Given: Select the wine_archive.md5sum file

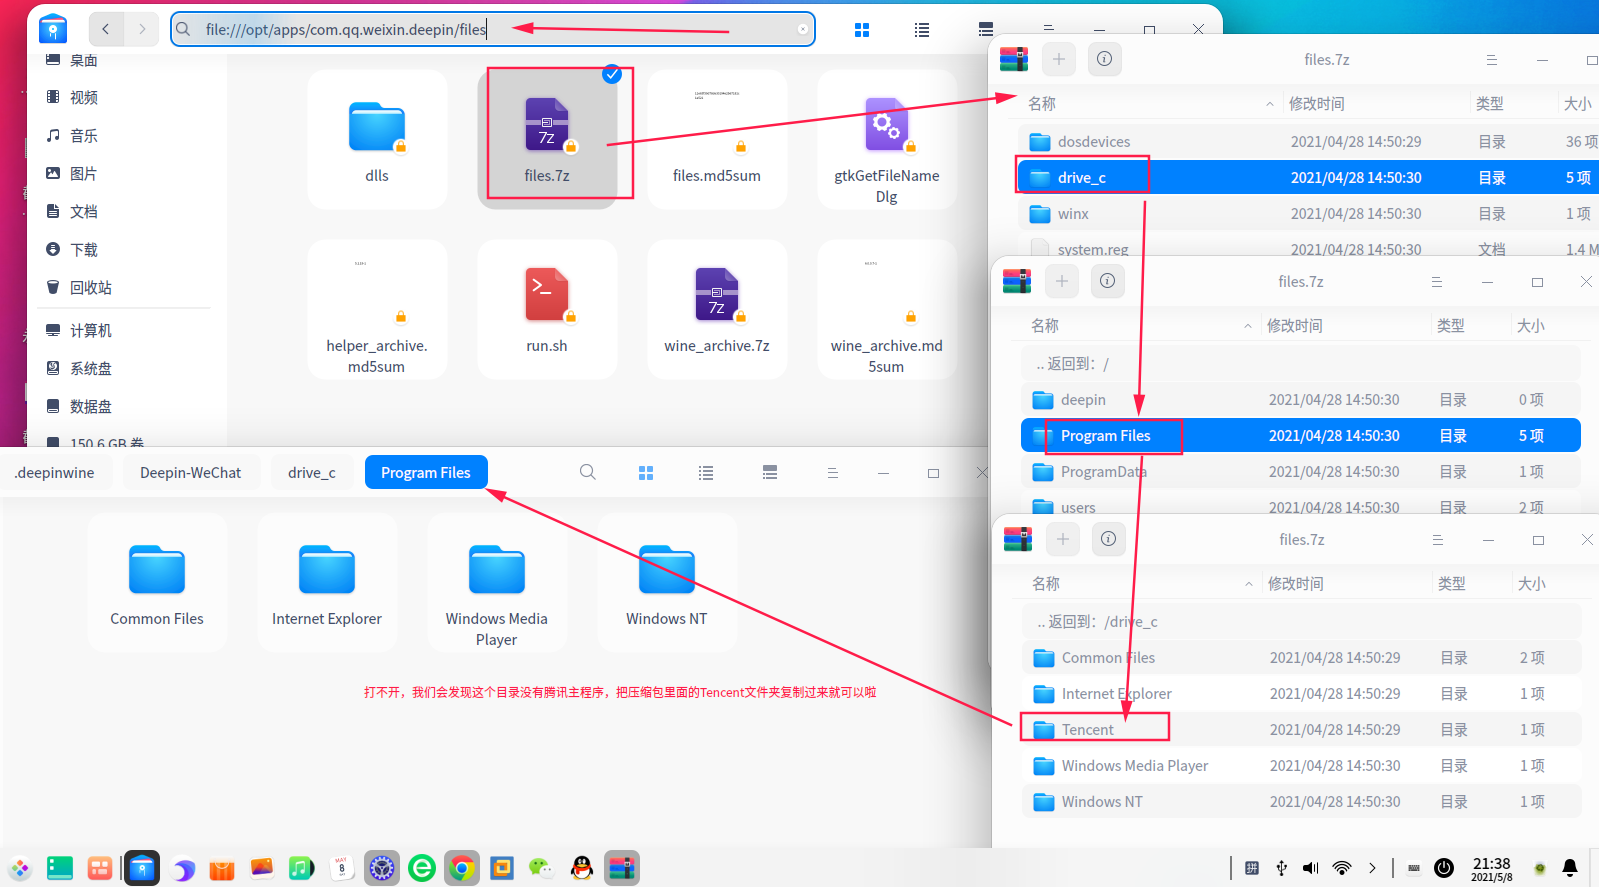Looking at the screenshot, I should point(887,309).
